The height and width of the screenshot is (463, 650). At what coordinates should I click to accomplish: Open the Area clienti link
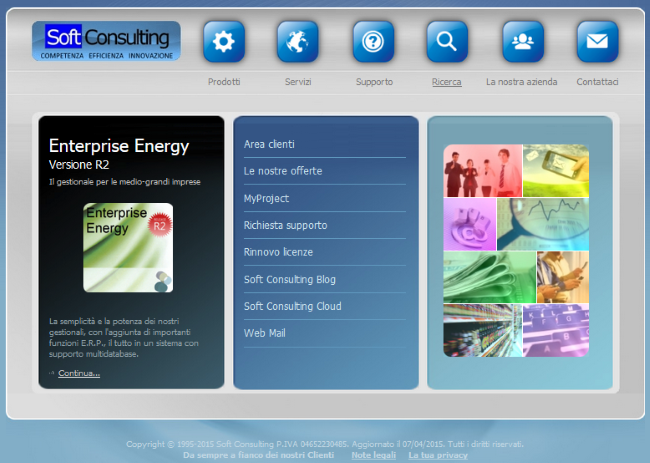coord(269,144)
